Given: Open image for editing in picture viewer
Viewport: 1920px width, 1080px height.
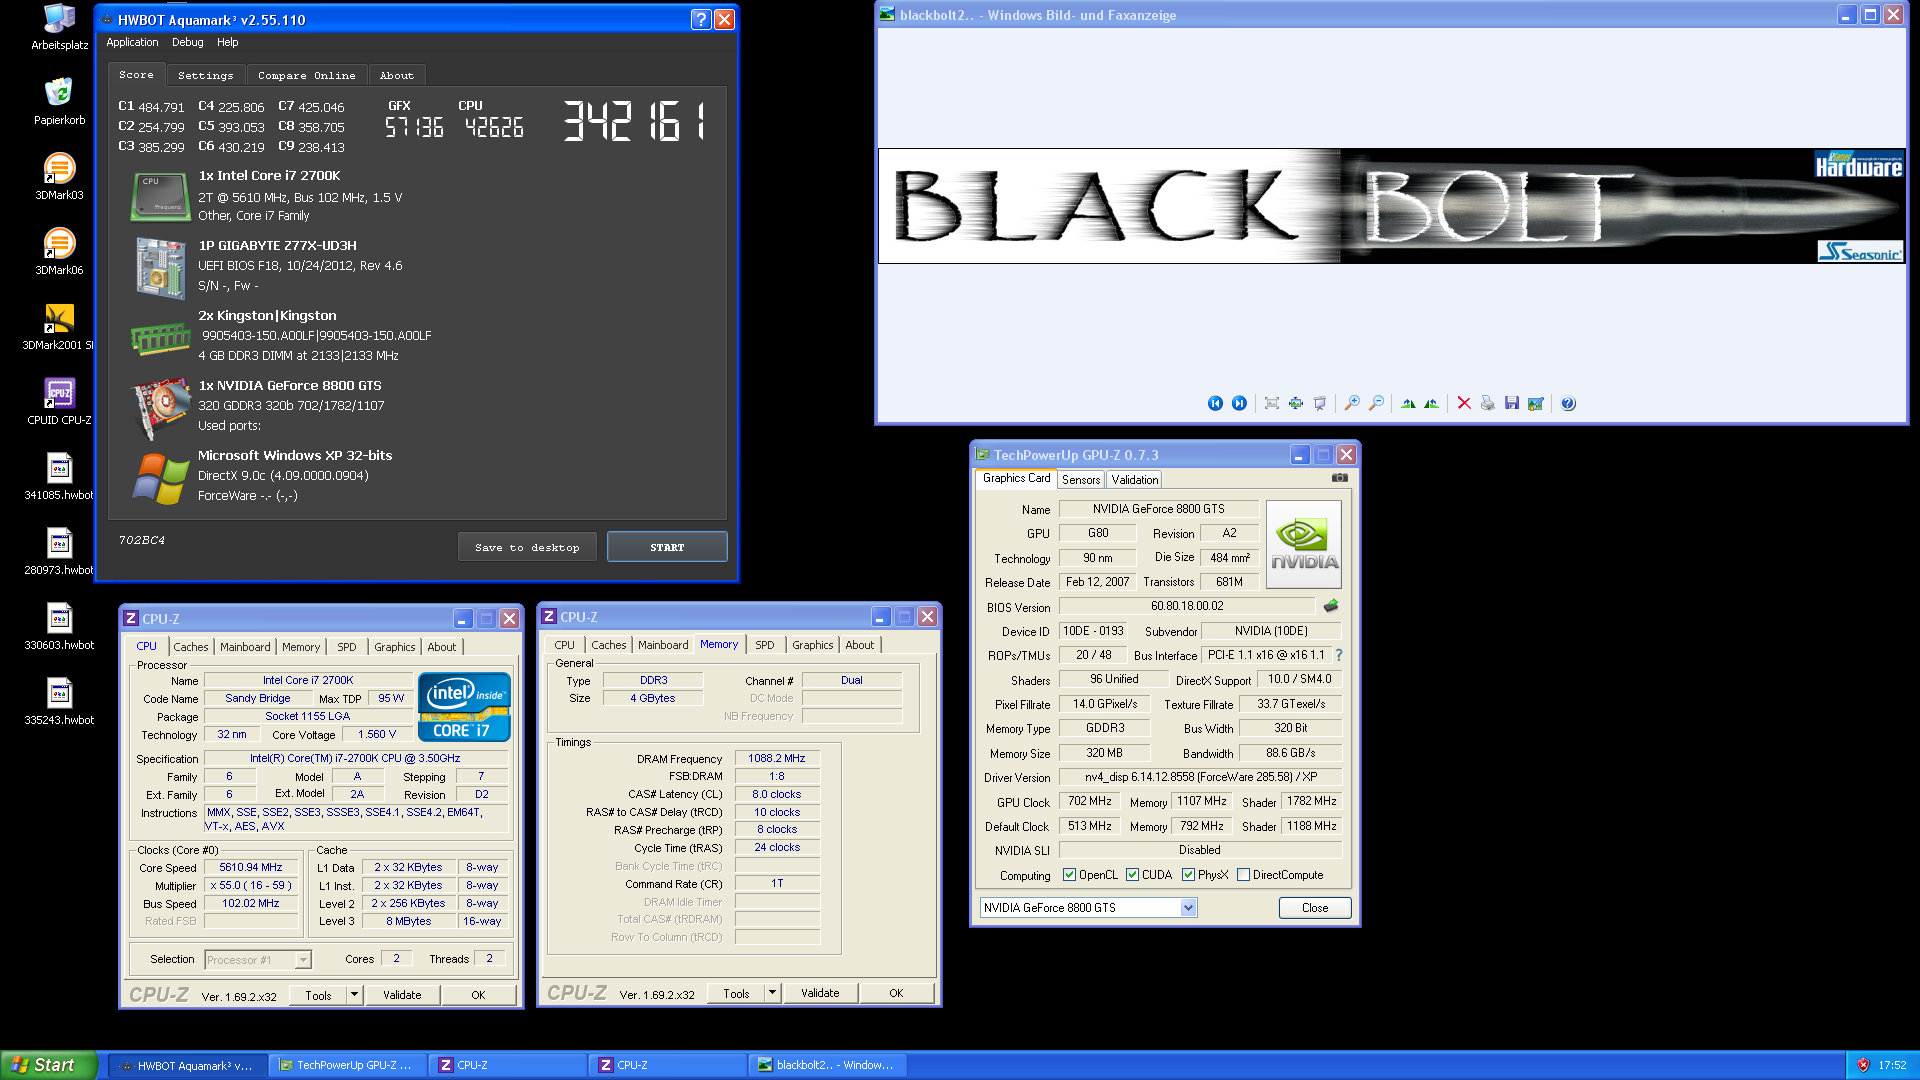Looking at the screenshot, I should [x=1536, y=403].
